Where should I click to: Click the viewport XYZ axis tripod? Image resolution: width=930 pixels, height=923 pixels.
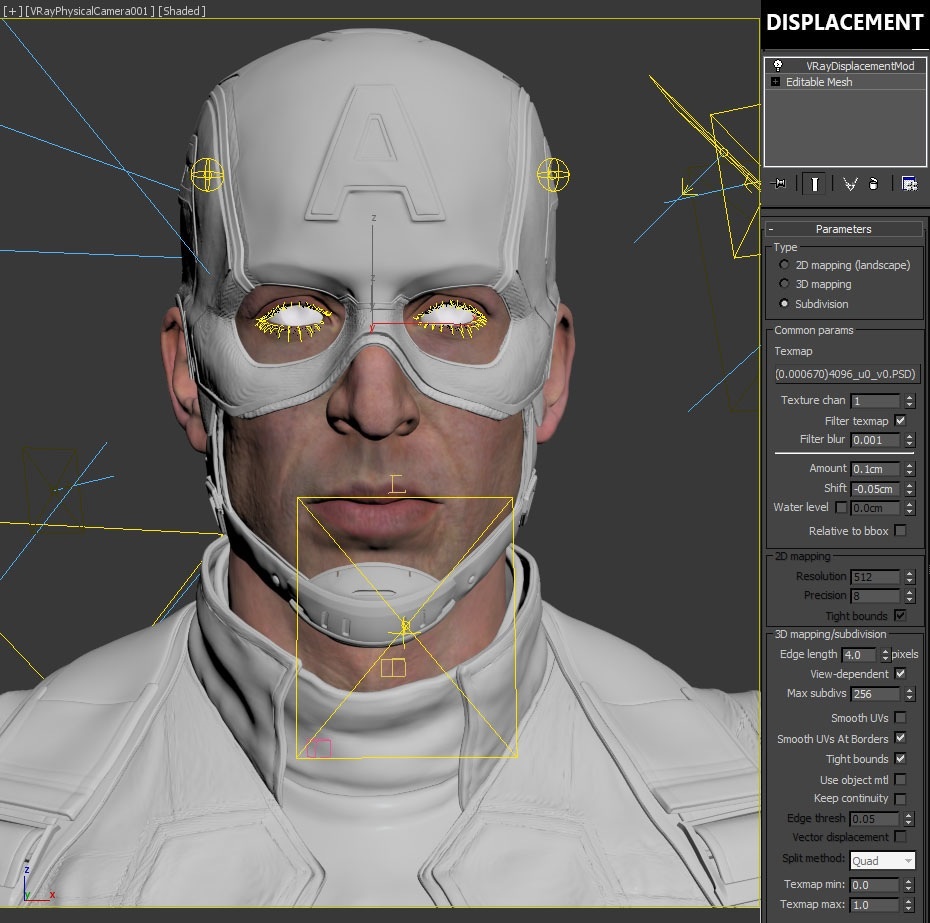pos(39,885)
